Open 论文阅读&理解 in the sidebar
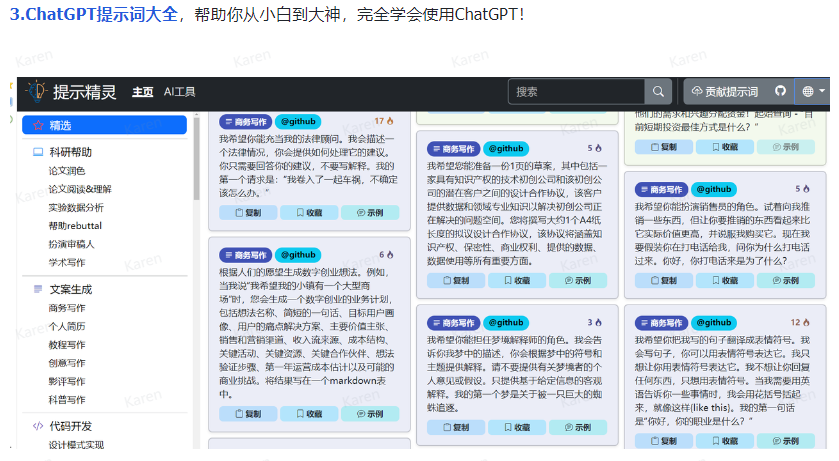Image resolution: width=839 pixels, height=461 pixels. [80, 189]
